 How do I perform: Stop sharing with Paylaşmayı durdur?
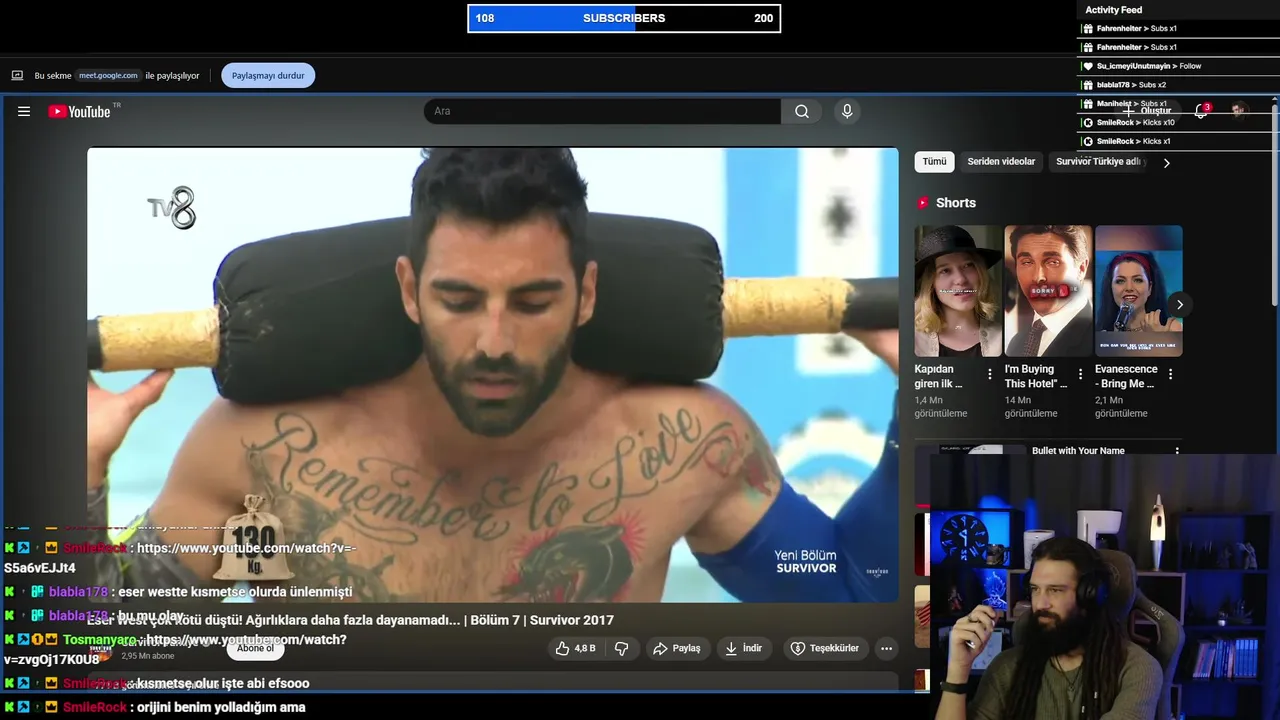pos(268,75)
